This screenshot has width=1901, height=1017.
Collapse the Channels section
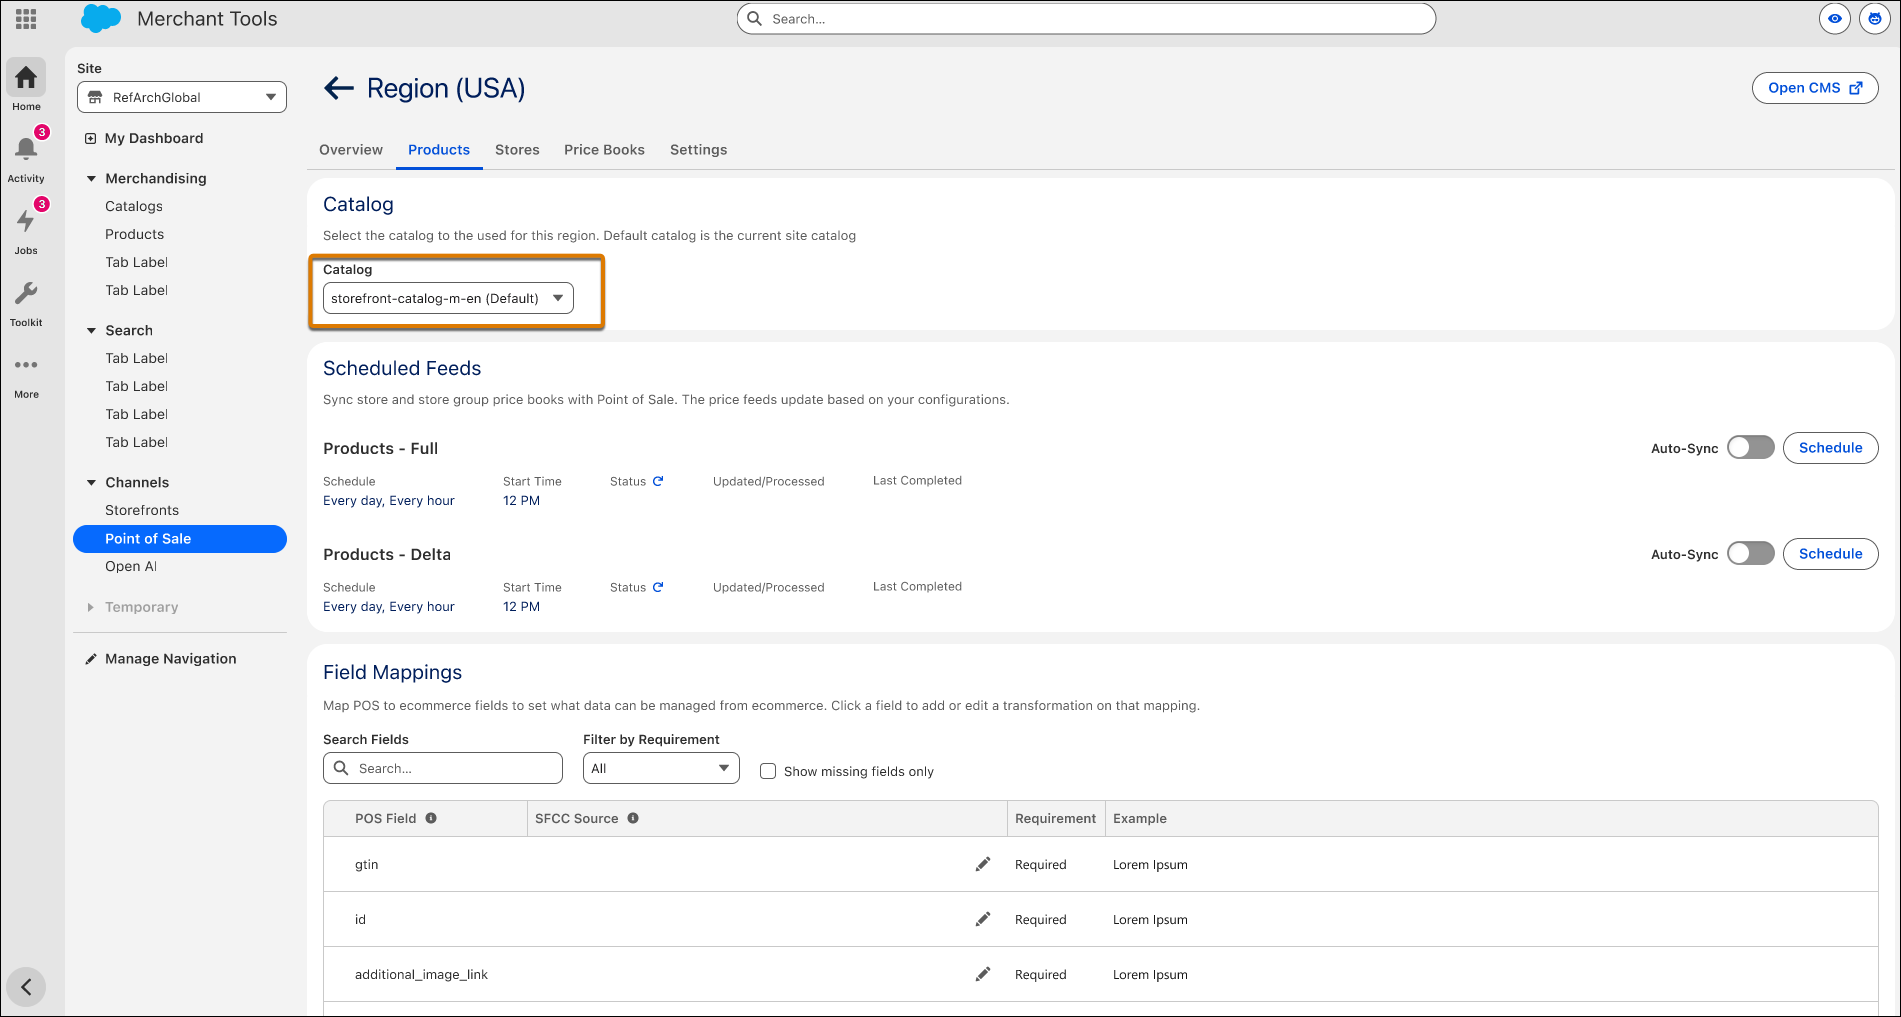(x=91, y=483)
